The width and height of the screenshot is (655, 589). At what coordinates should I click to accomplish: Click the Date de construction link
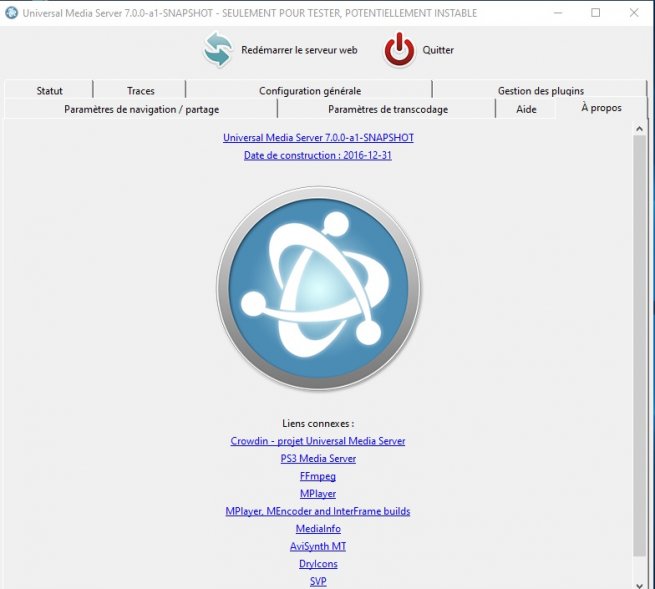pos(318,155)
